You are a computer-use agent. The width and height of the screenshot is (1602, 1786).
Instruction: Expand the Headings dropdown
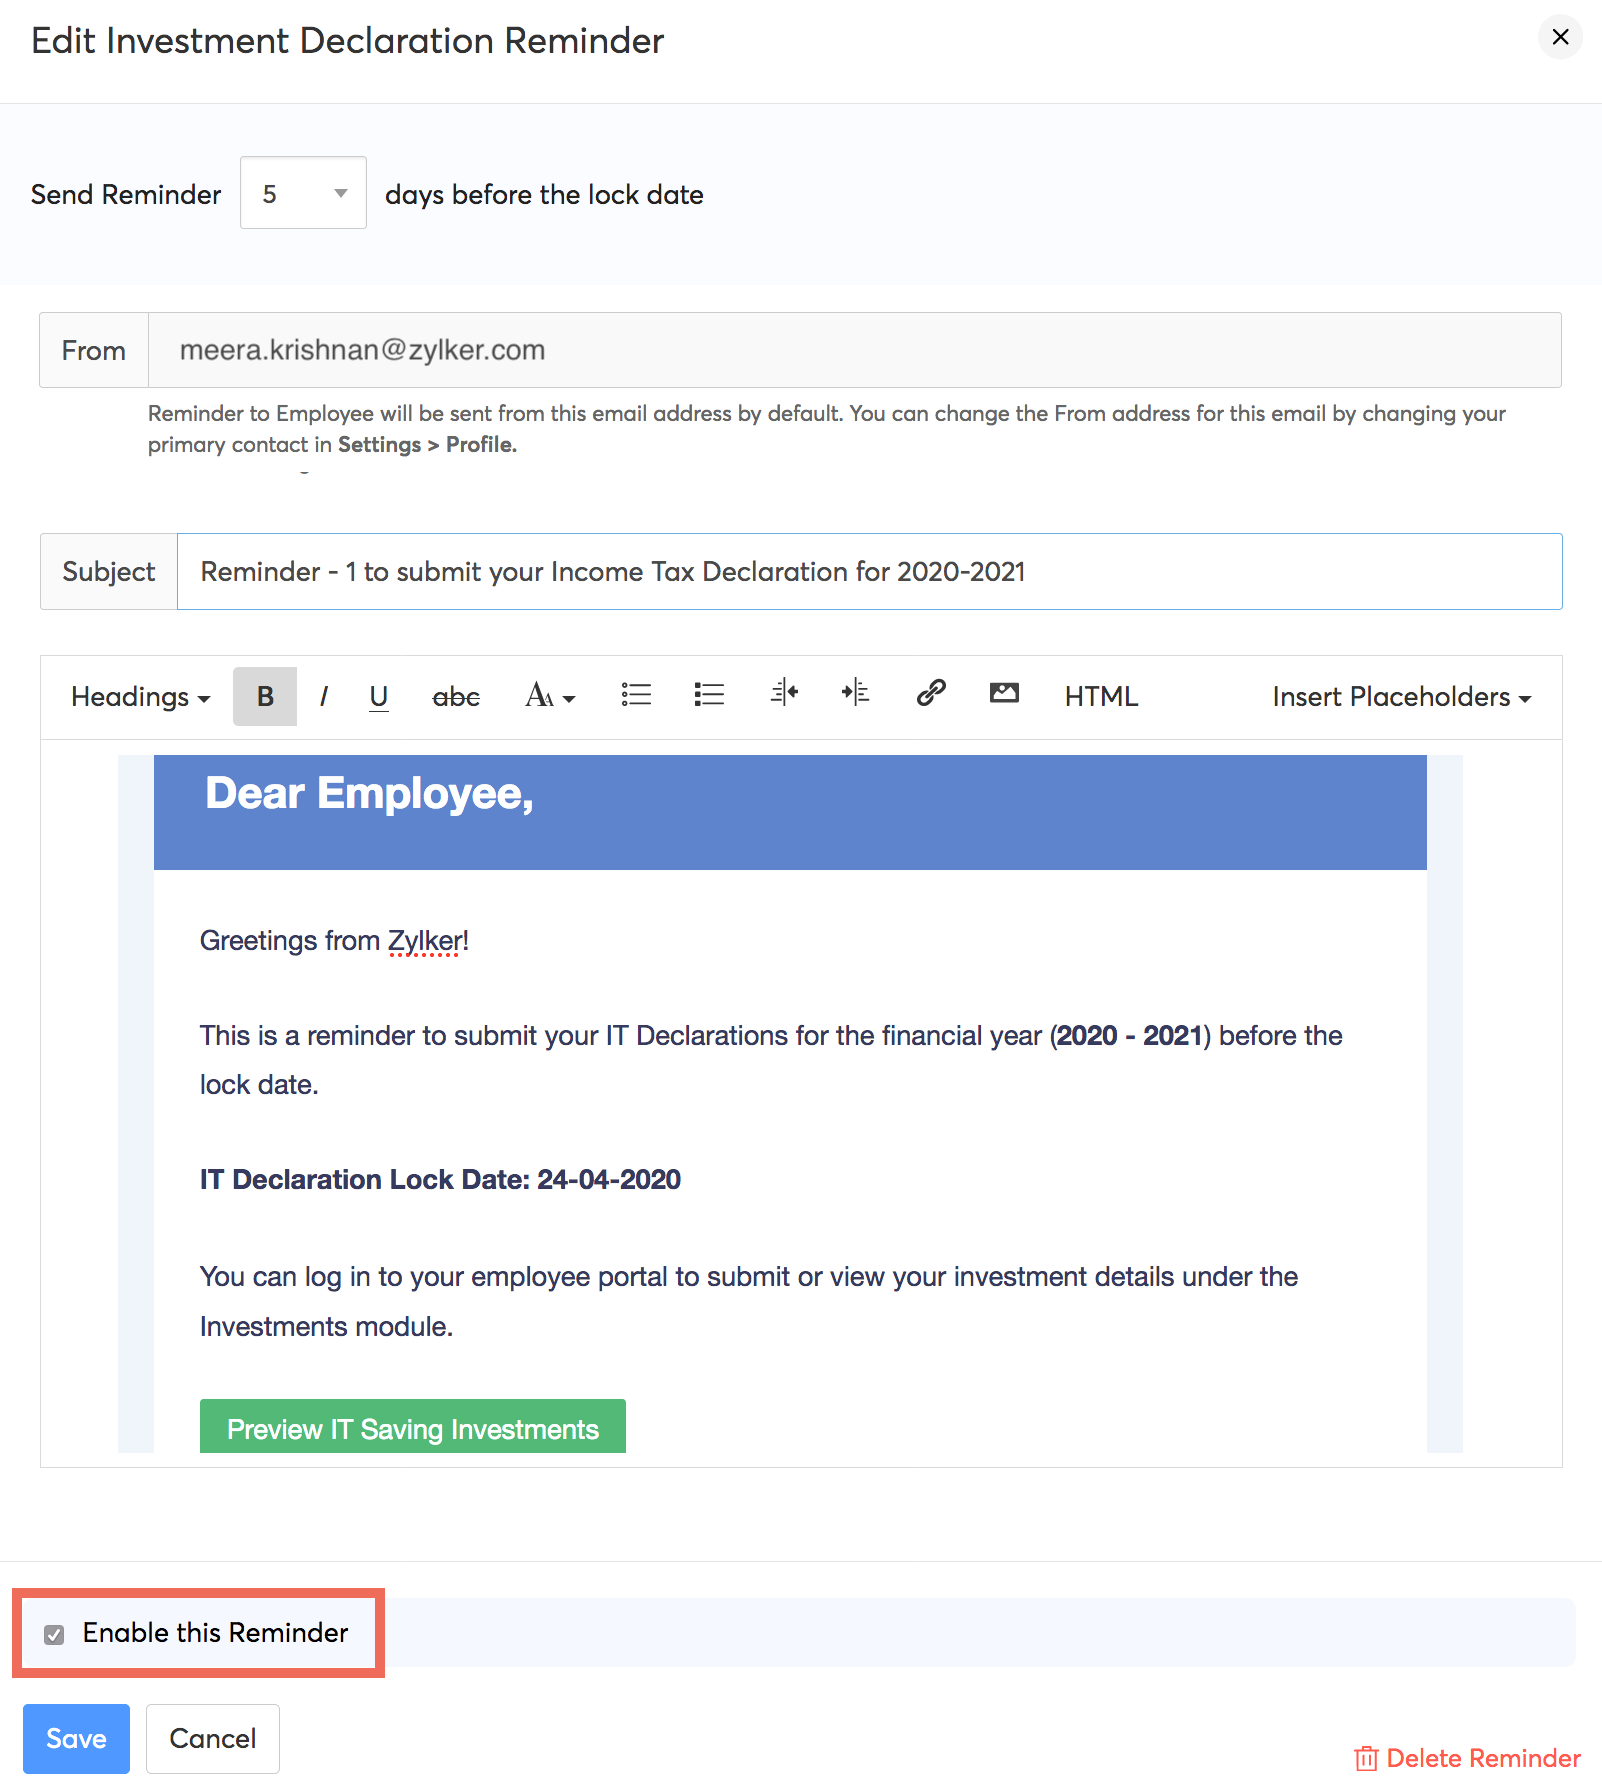pos(140,696)
